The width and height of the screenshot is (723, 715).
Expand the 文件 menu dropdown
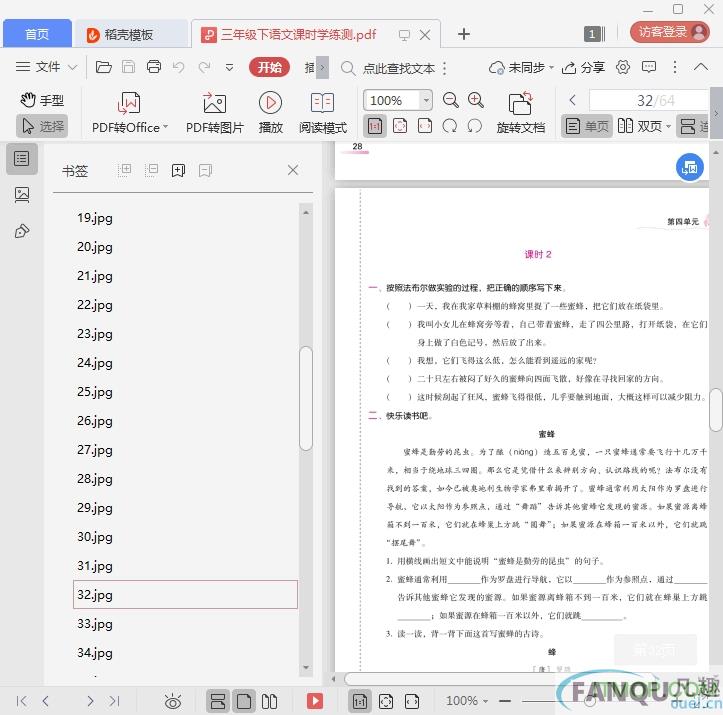47,67
